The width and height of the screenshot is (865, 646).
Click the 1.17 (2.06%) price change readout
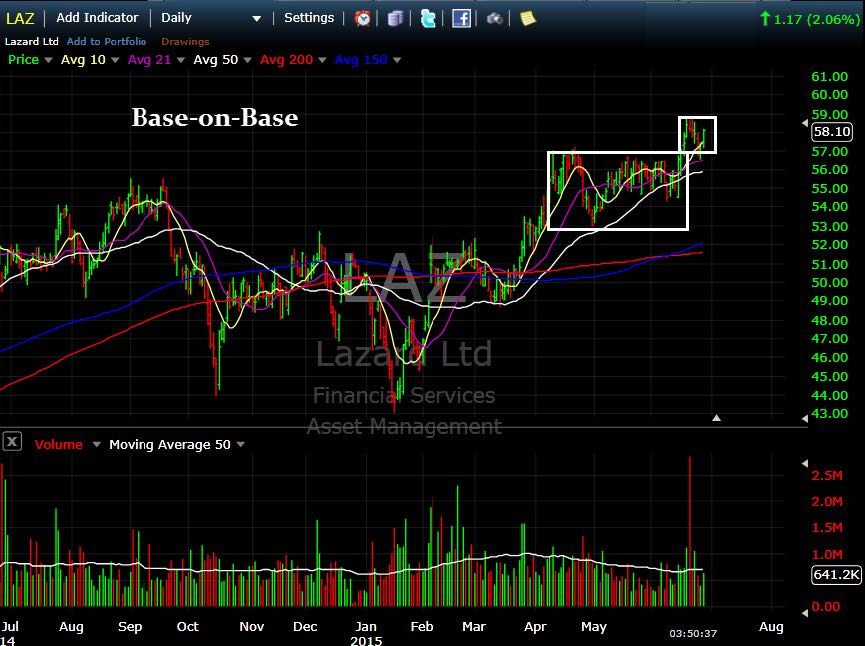tap(810, 19)
